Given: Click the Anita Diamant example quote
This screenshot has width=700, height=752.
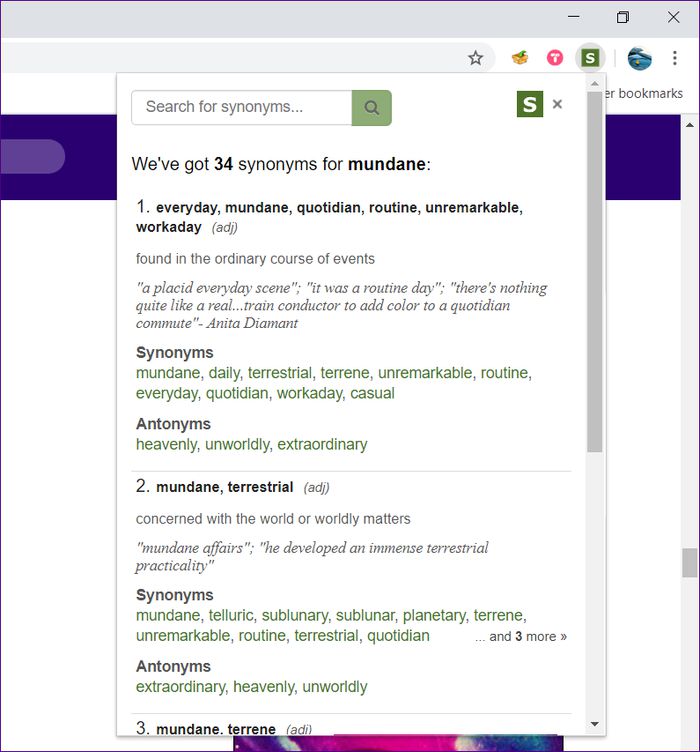Looking at the screenshot, I should pyautogui.click(x=341, y=306).
